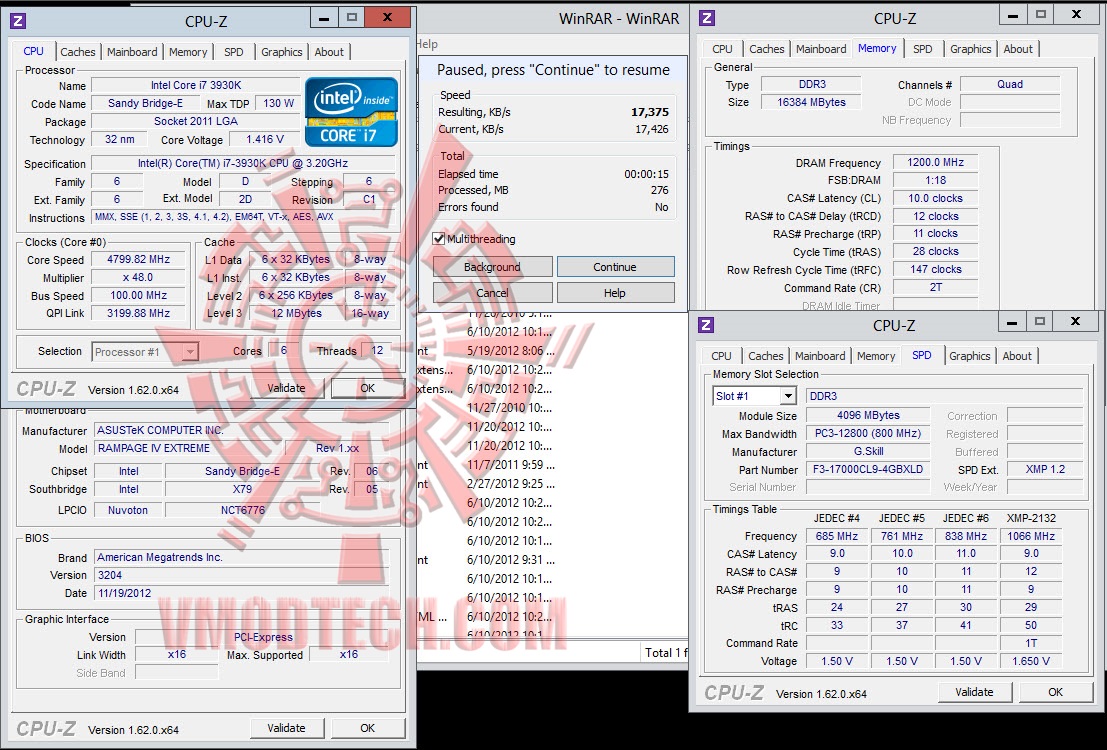Click the Background button in WinRAR
1107x750 pixels.
(x=492, y=267)
